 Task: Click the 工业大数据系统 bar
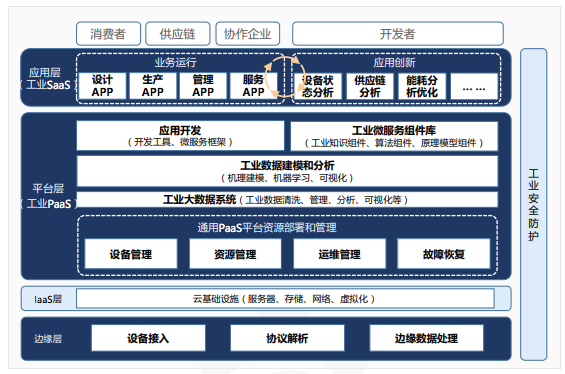click(x=287, y=200)
